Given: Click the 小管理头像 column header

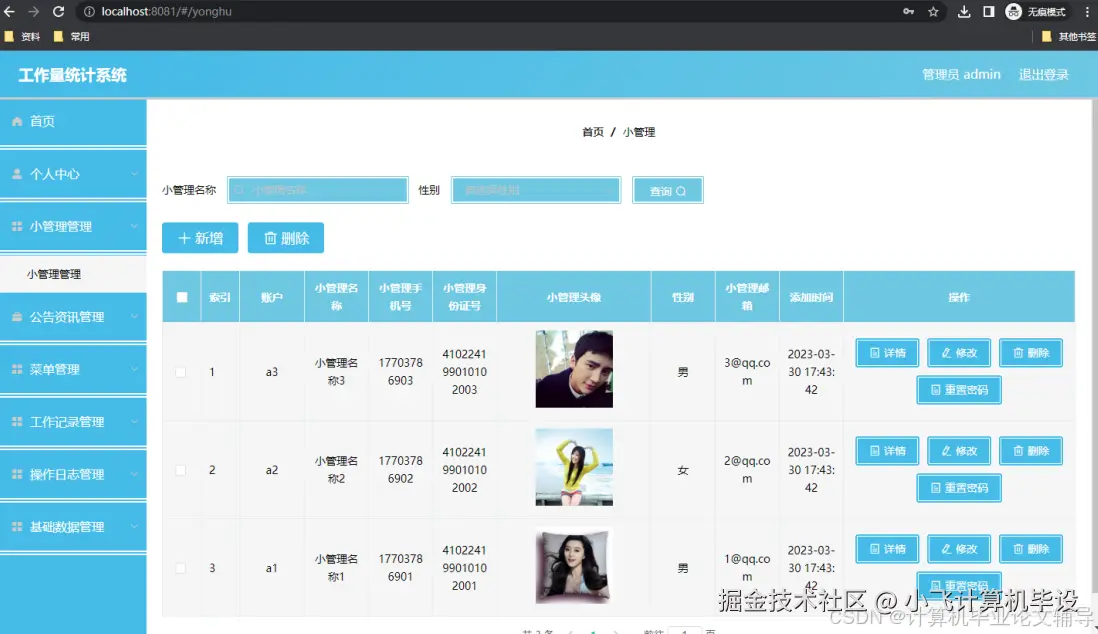Looking at the screenshot, I should (x=574, y=297).
